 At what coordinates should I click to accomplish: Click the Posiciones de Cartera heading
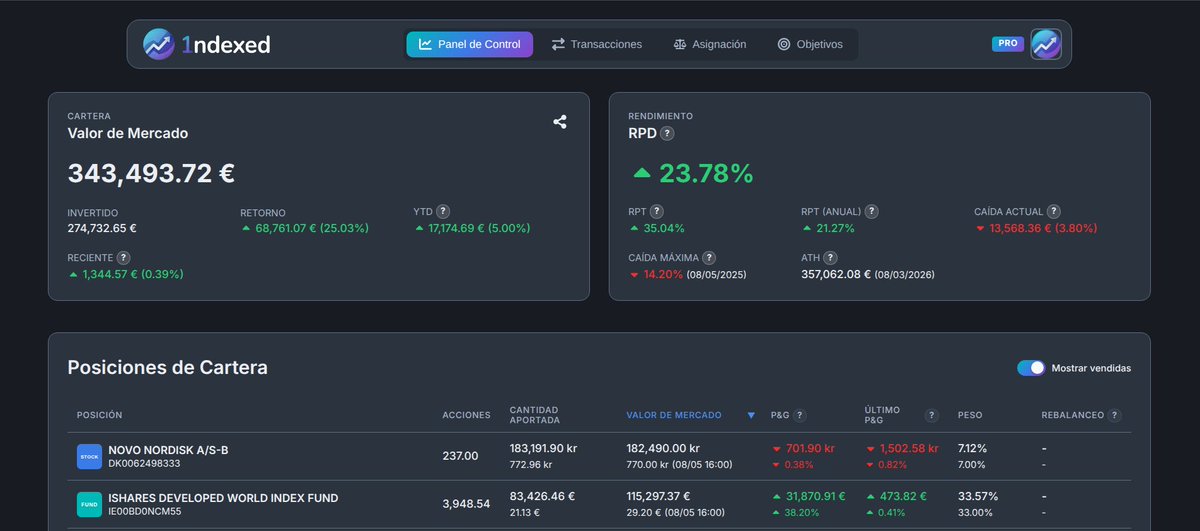(167, 368)
